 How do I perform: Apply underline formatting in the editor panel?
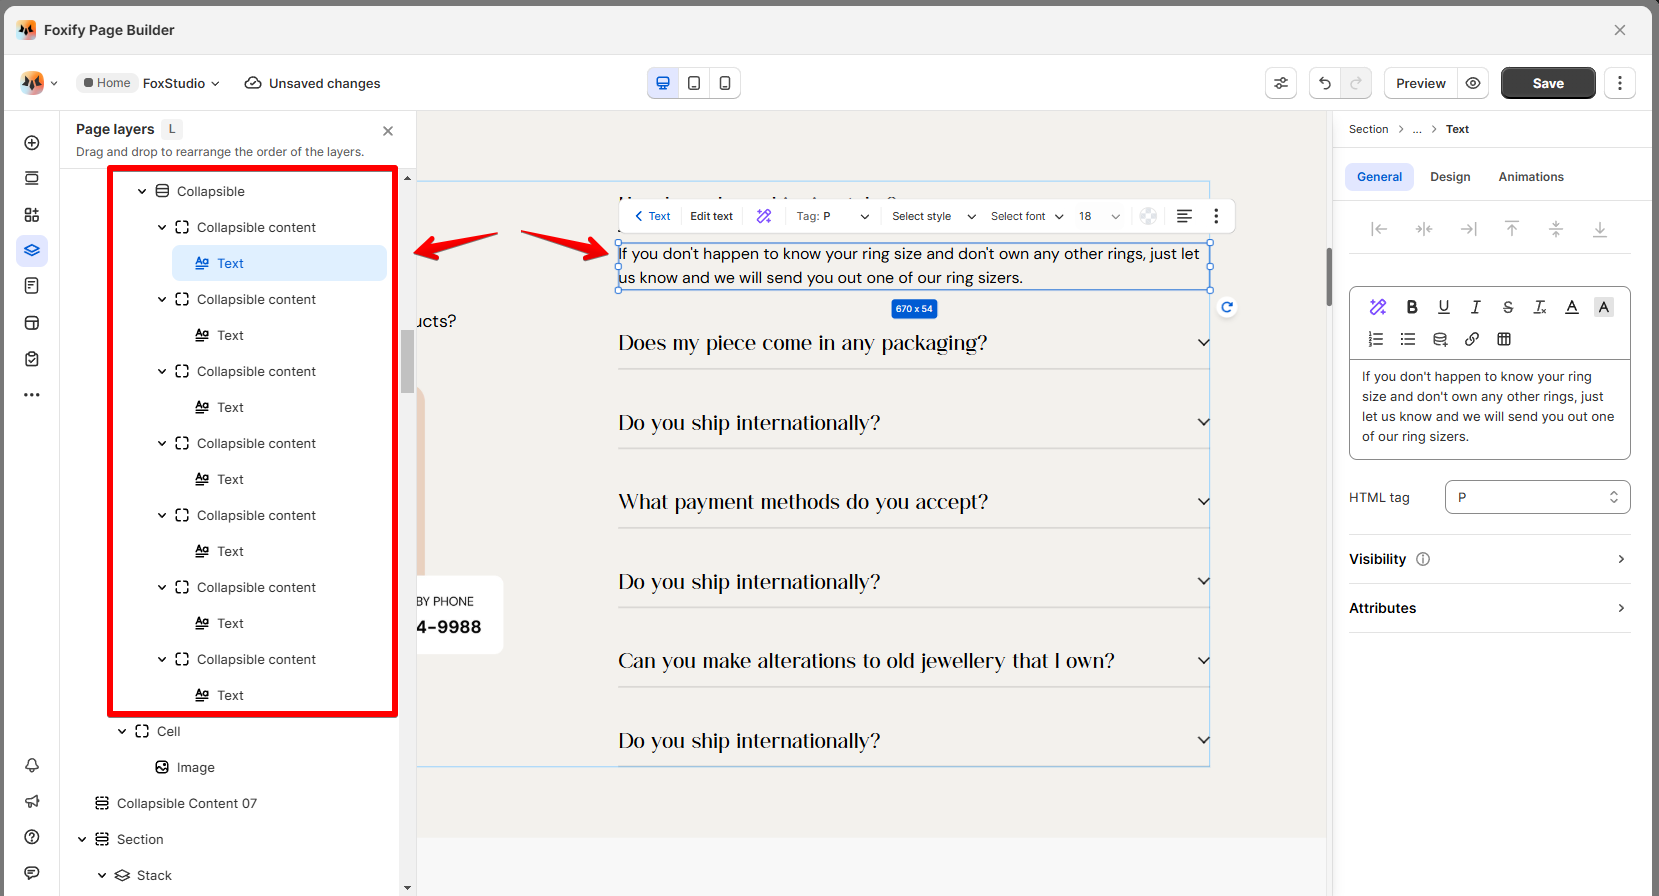click(x=1444, y=307)
